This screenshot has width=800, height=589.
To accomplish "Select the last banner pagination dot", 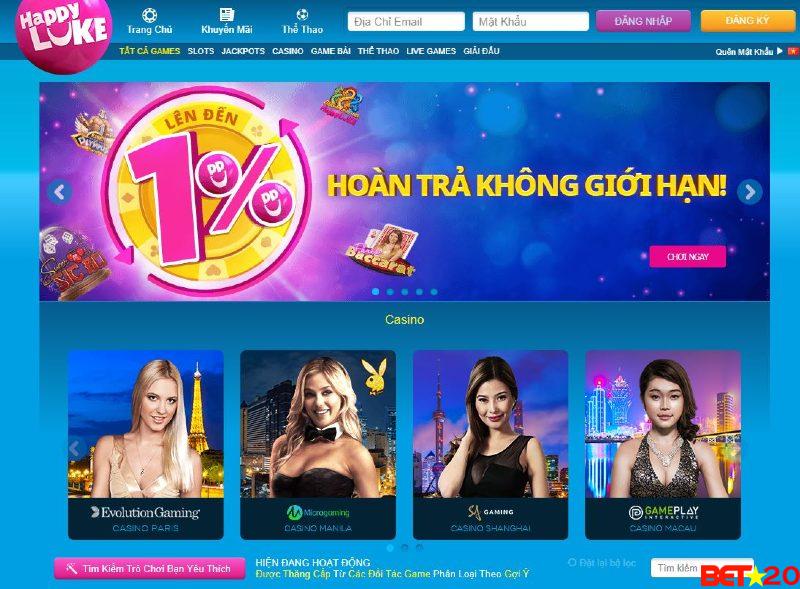I will [x=434, y=291].
